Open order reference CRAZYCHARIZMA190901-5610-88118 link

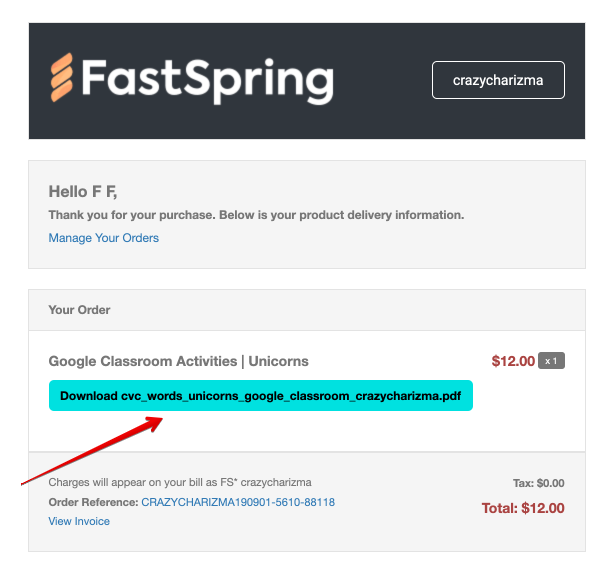pos(238,502)
